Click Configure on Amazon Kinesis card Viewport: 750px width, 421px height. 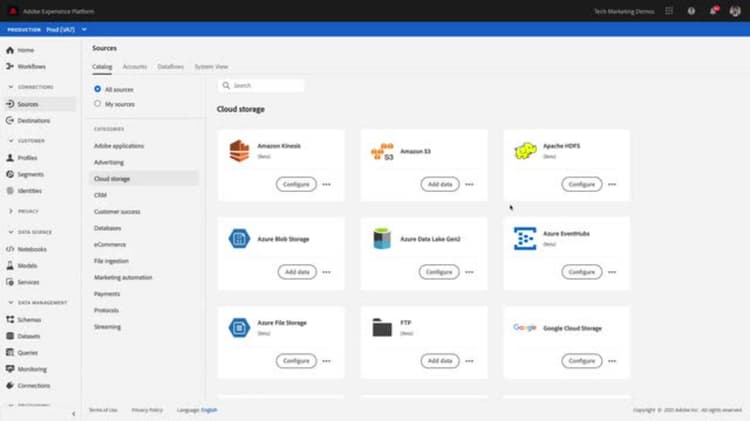pos(296,184)
